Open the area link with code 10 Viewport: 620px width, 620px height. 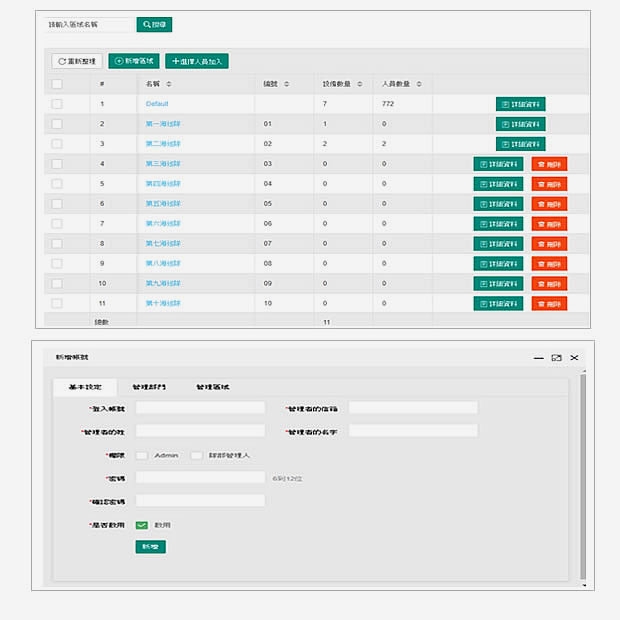(x=163, y=303)
